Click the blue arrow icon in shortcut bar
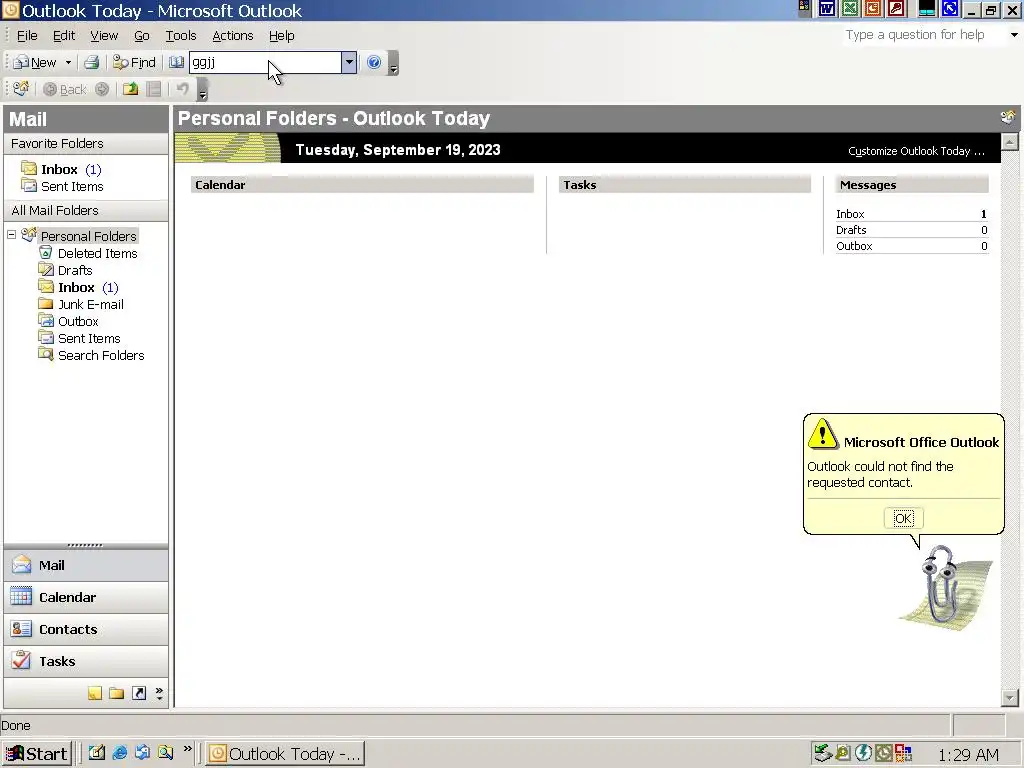This screenshot has height=768, width=1024. [x=950, y=8]
